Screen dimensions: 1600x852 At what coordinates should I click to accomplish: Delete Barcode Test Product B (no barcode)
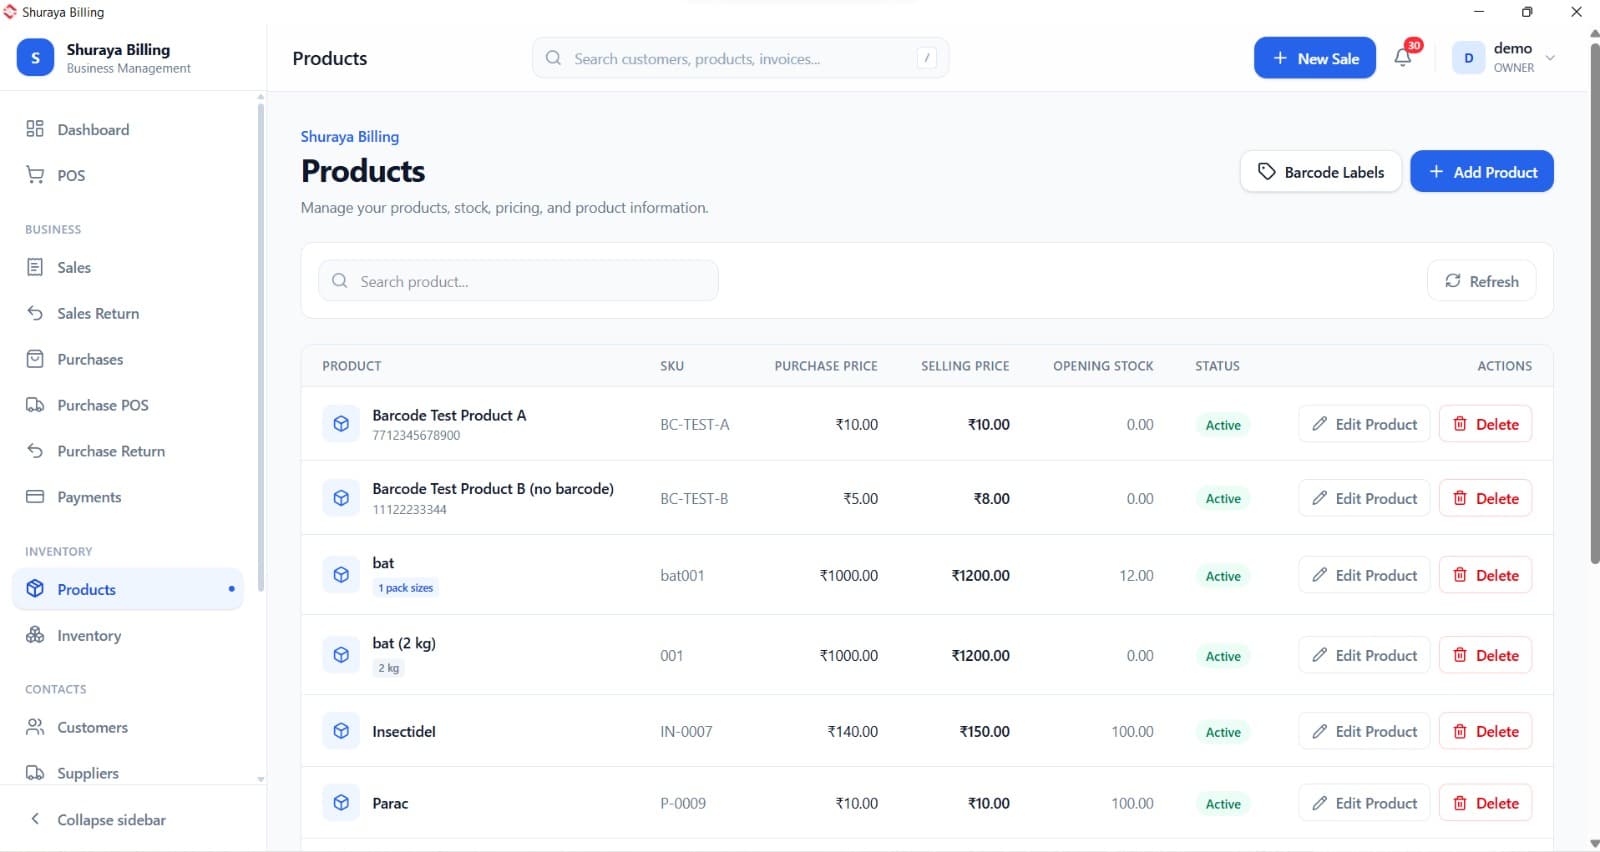(x=1485, y=498)
